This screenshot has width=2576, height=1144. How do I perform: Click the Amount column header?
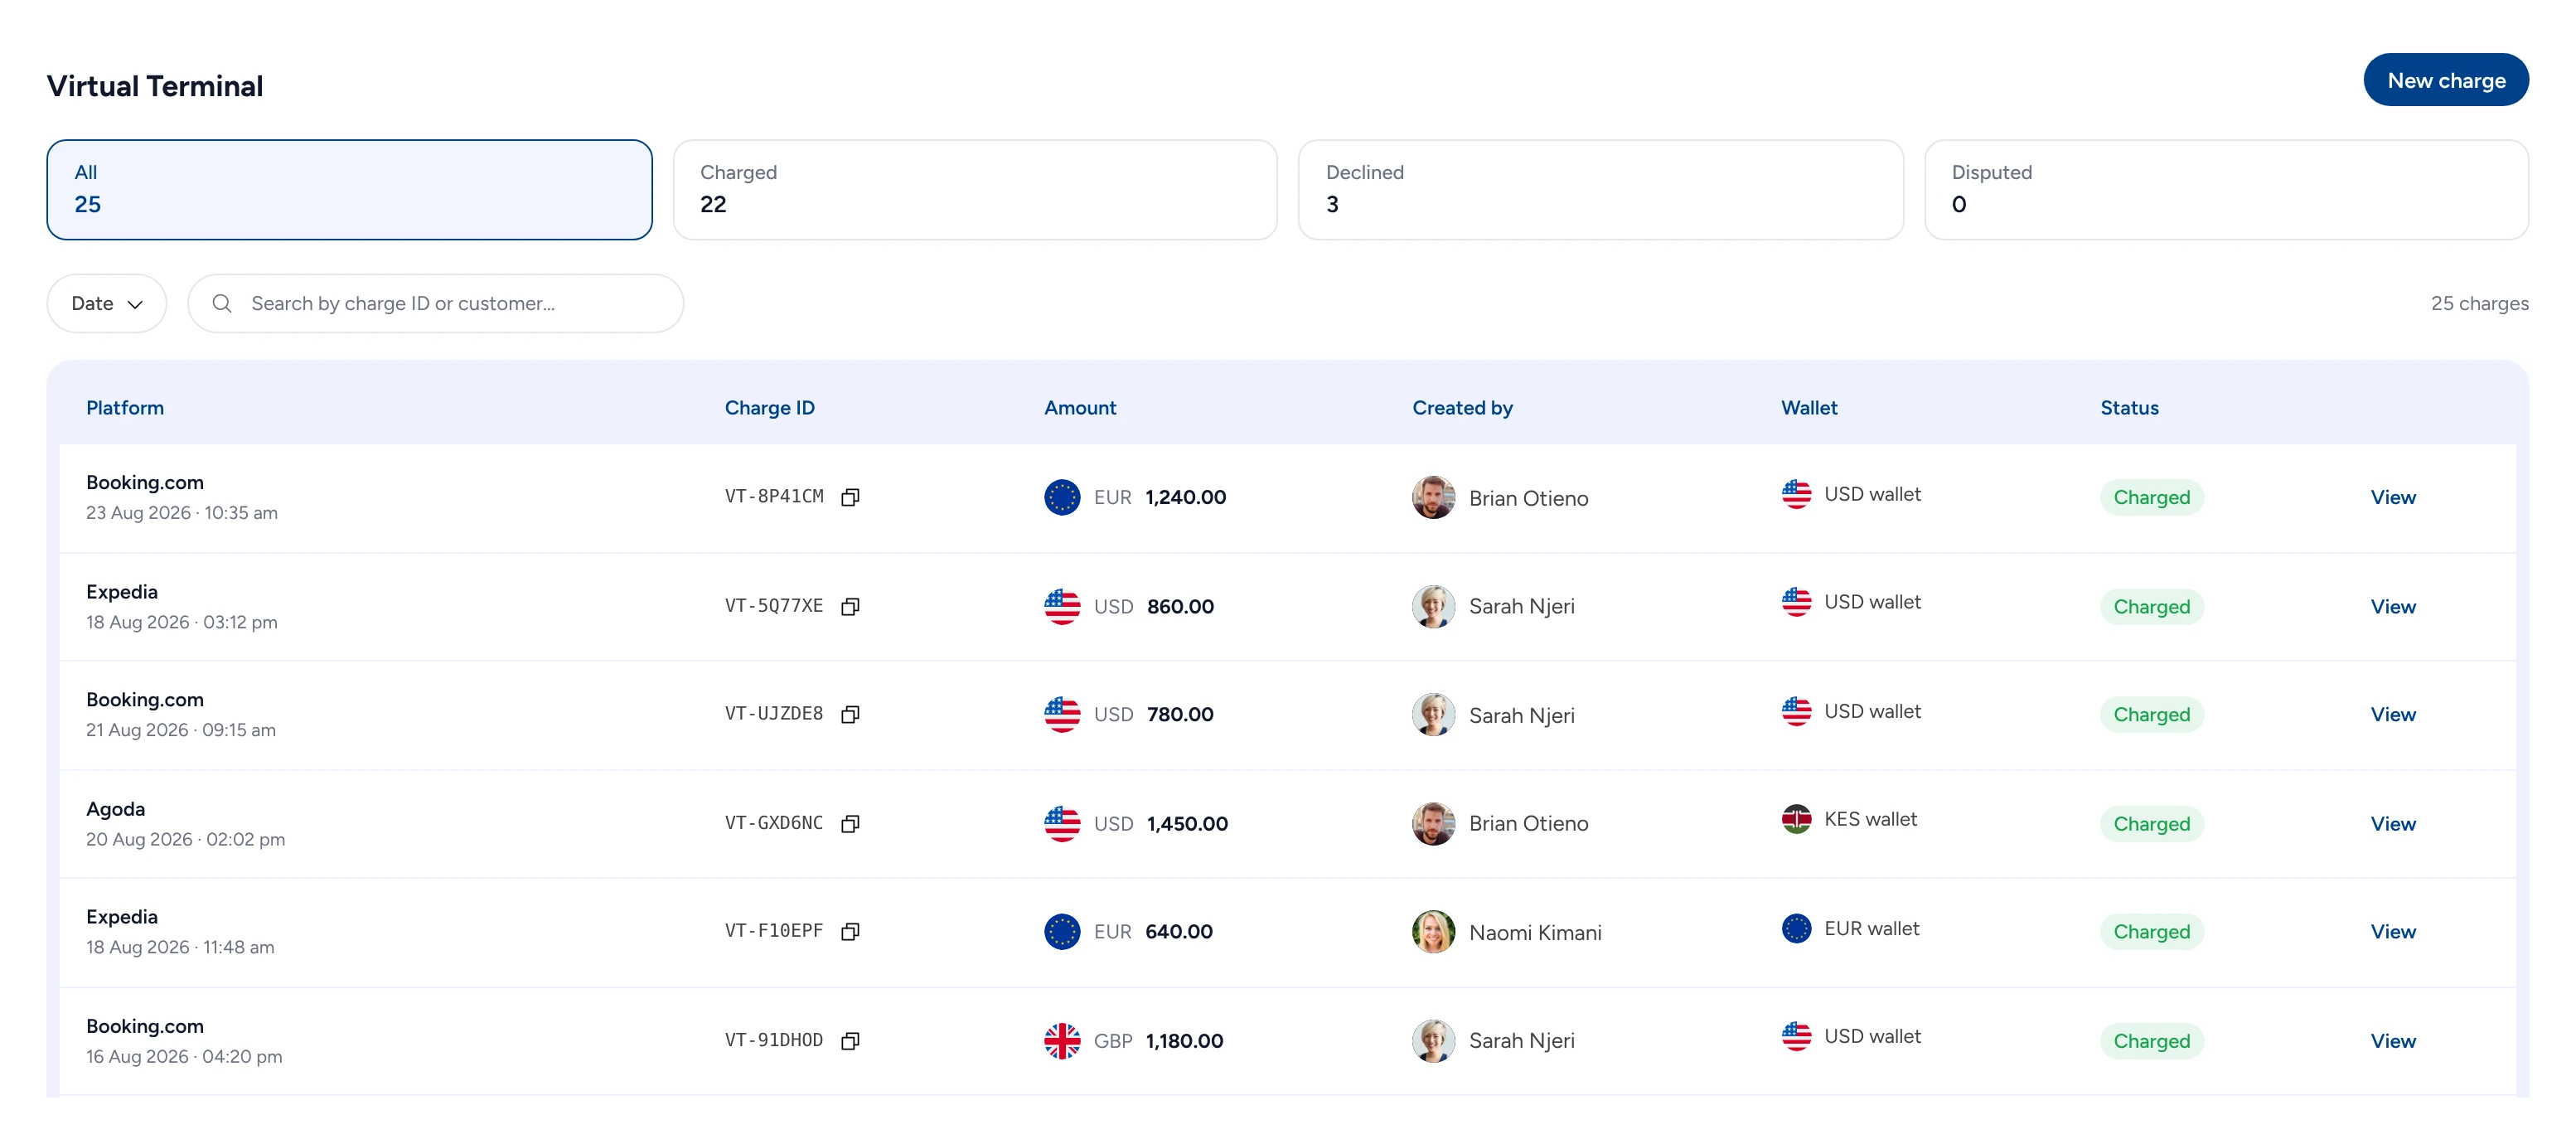[1080, 408]
